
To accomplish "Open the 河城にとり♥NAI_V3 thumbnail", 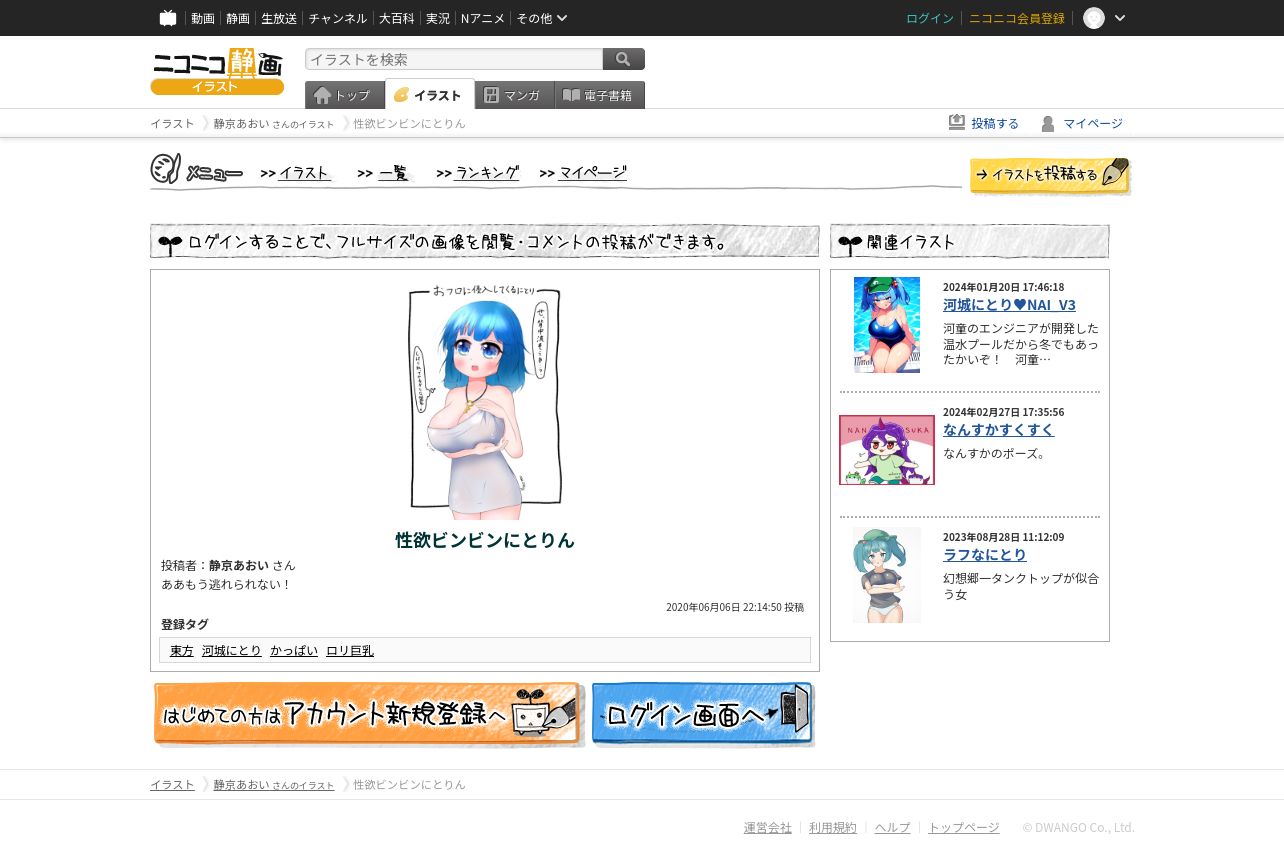I will coord(887,325).
